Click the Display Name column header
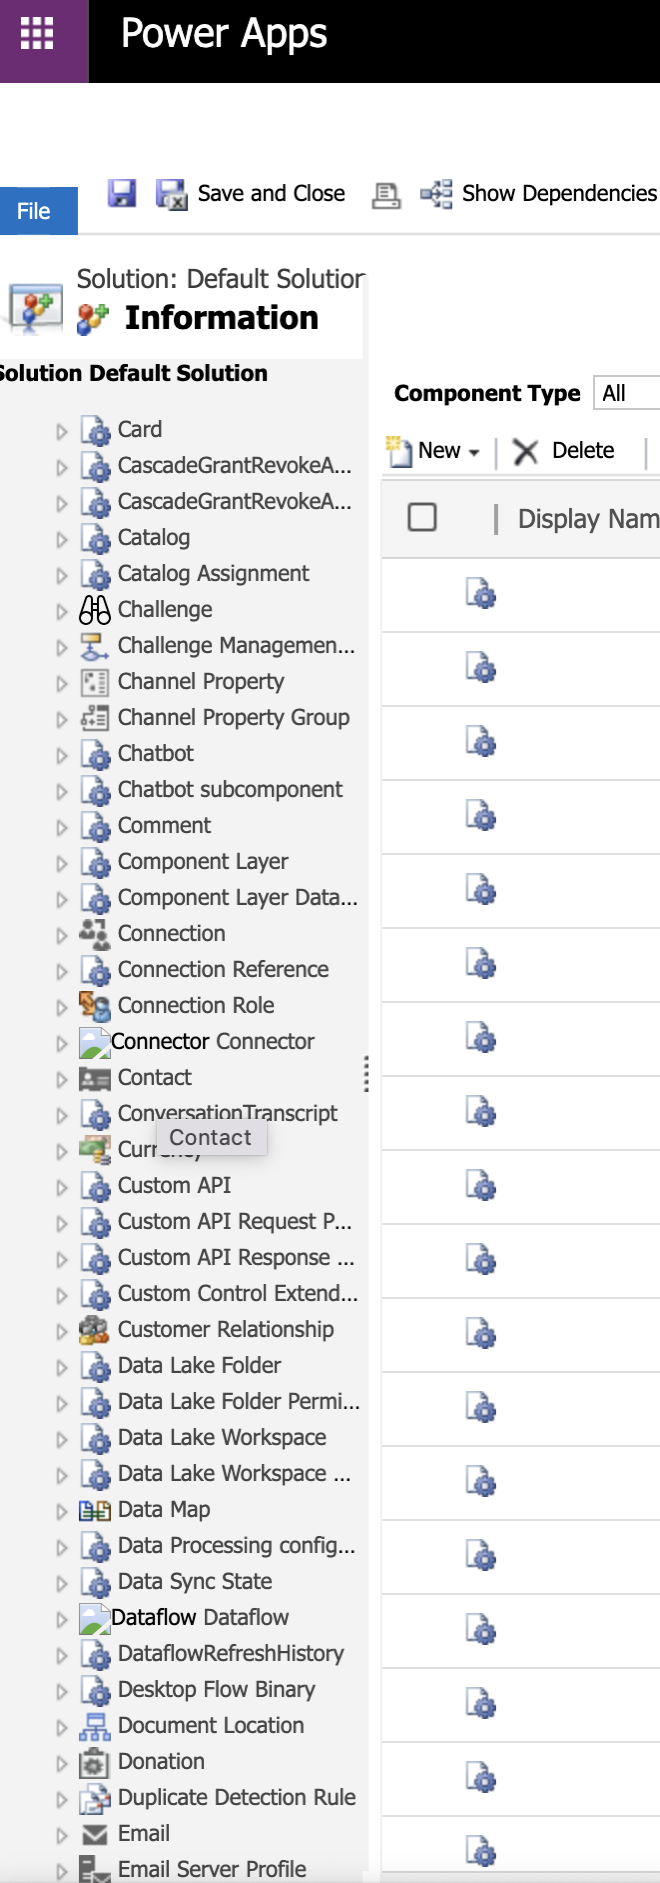The height and width of the screenshot is (1883, 660). (587, 519)
